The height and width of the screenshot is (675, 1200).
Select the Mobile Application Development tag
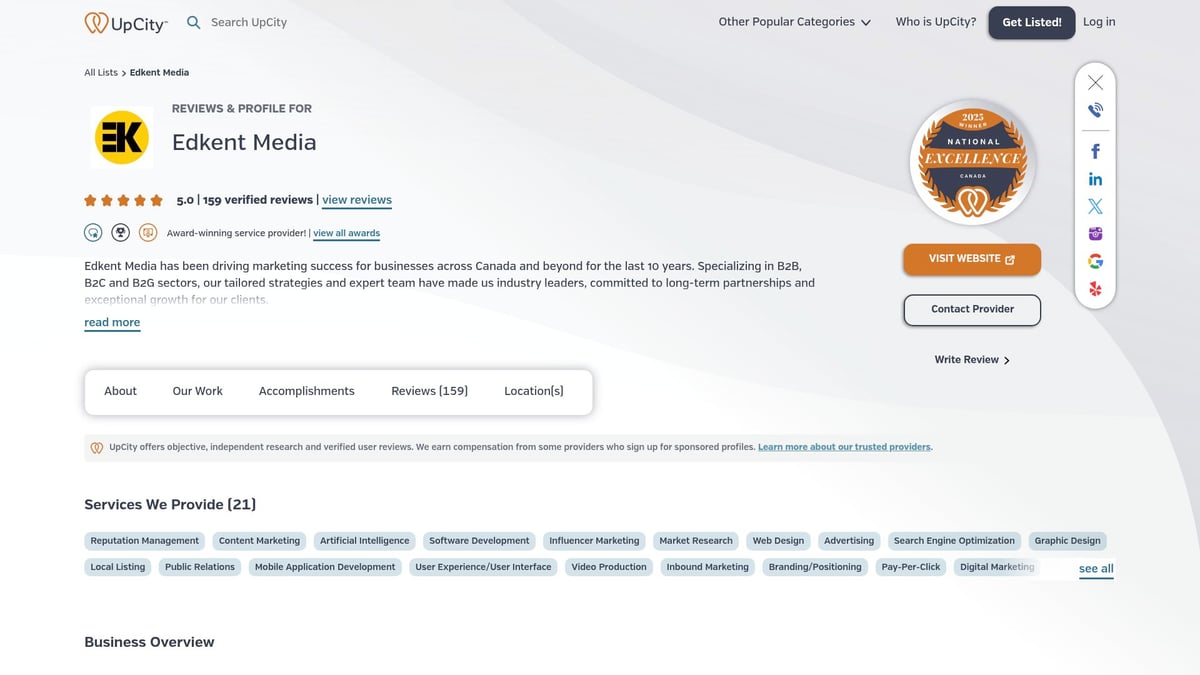pyautogui.click(x=325, y=567)
